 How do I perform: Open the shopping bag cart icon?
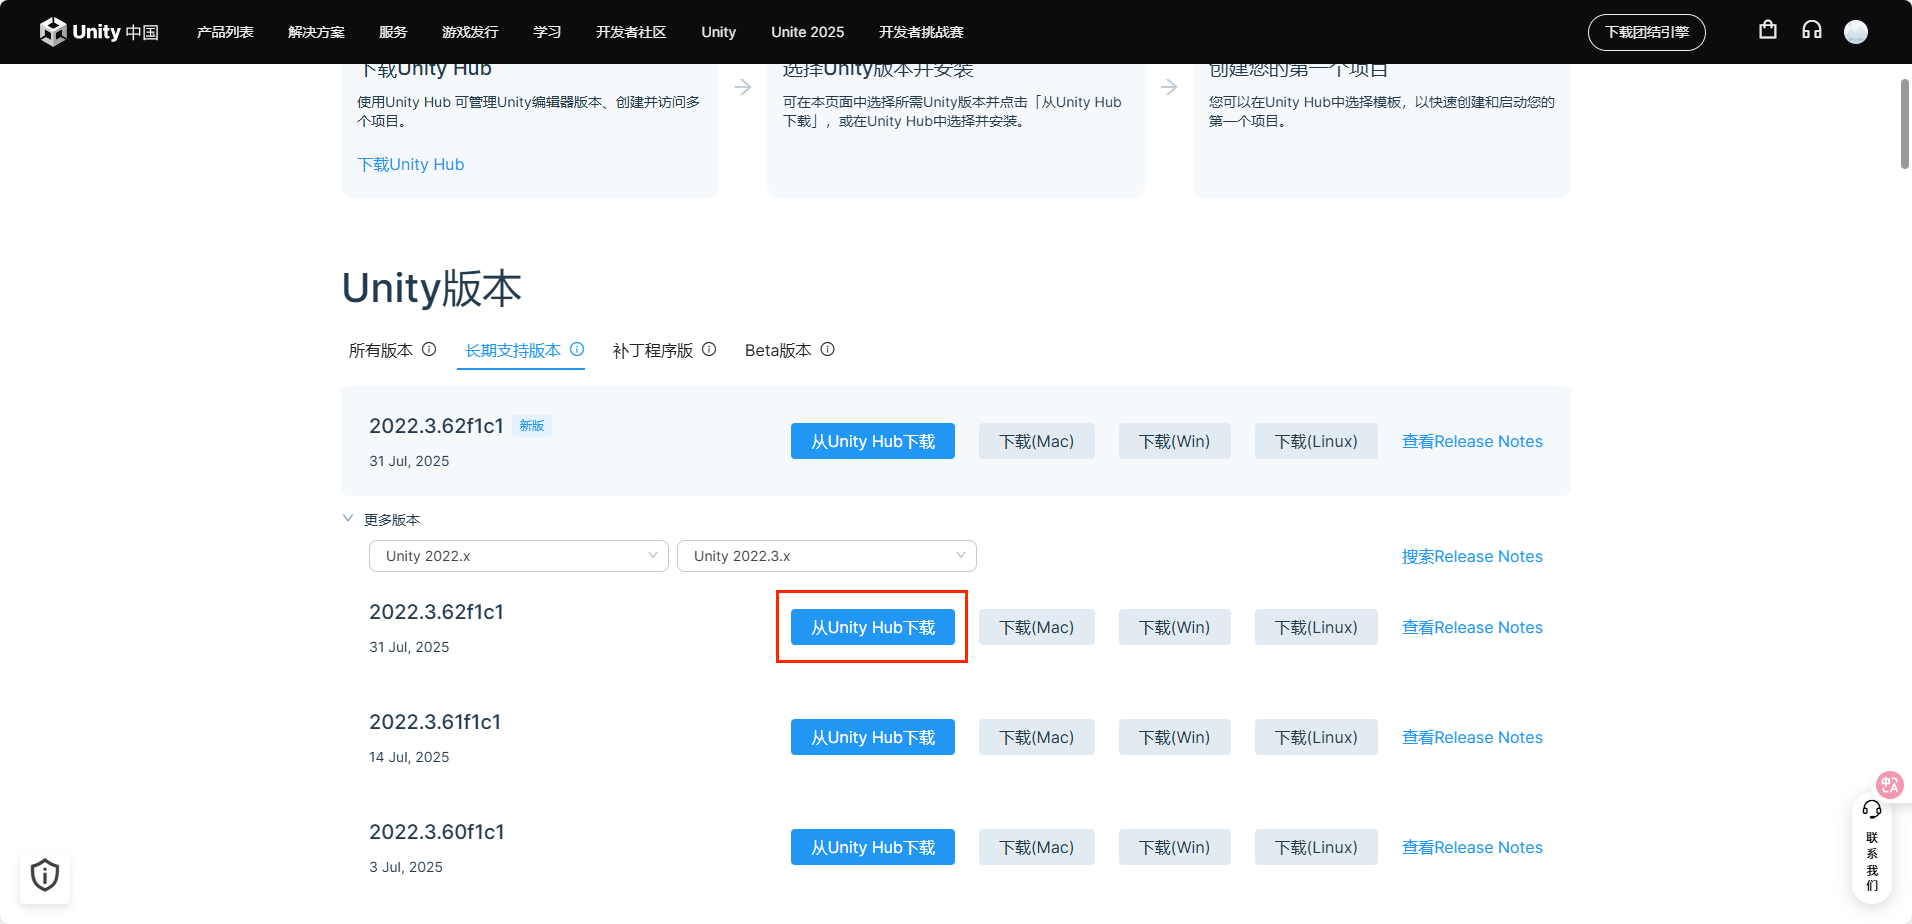(x=1768, y=30)
